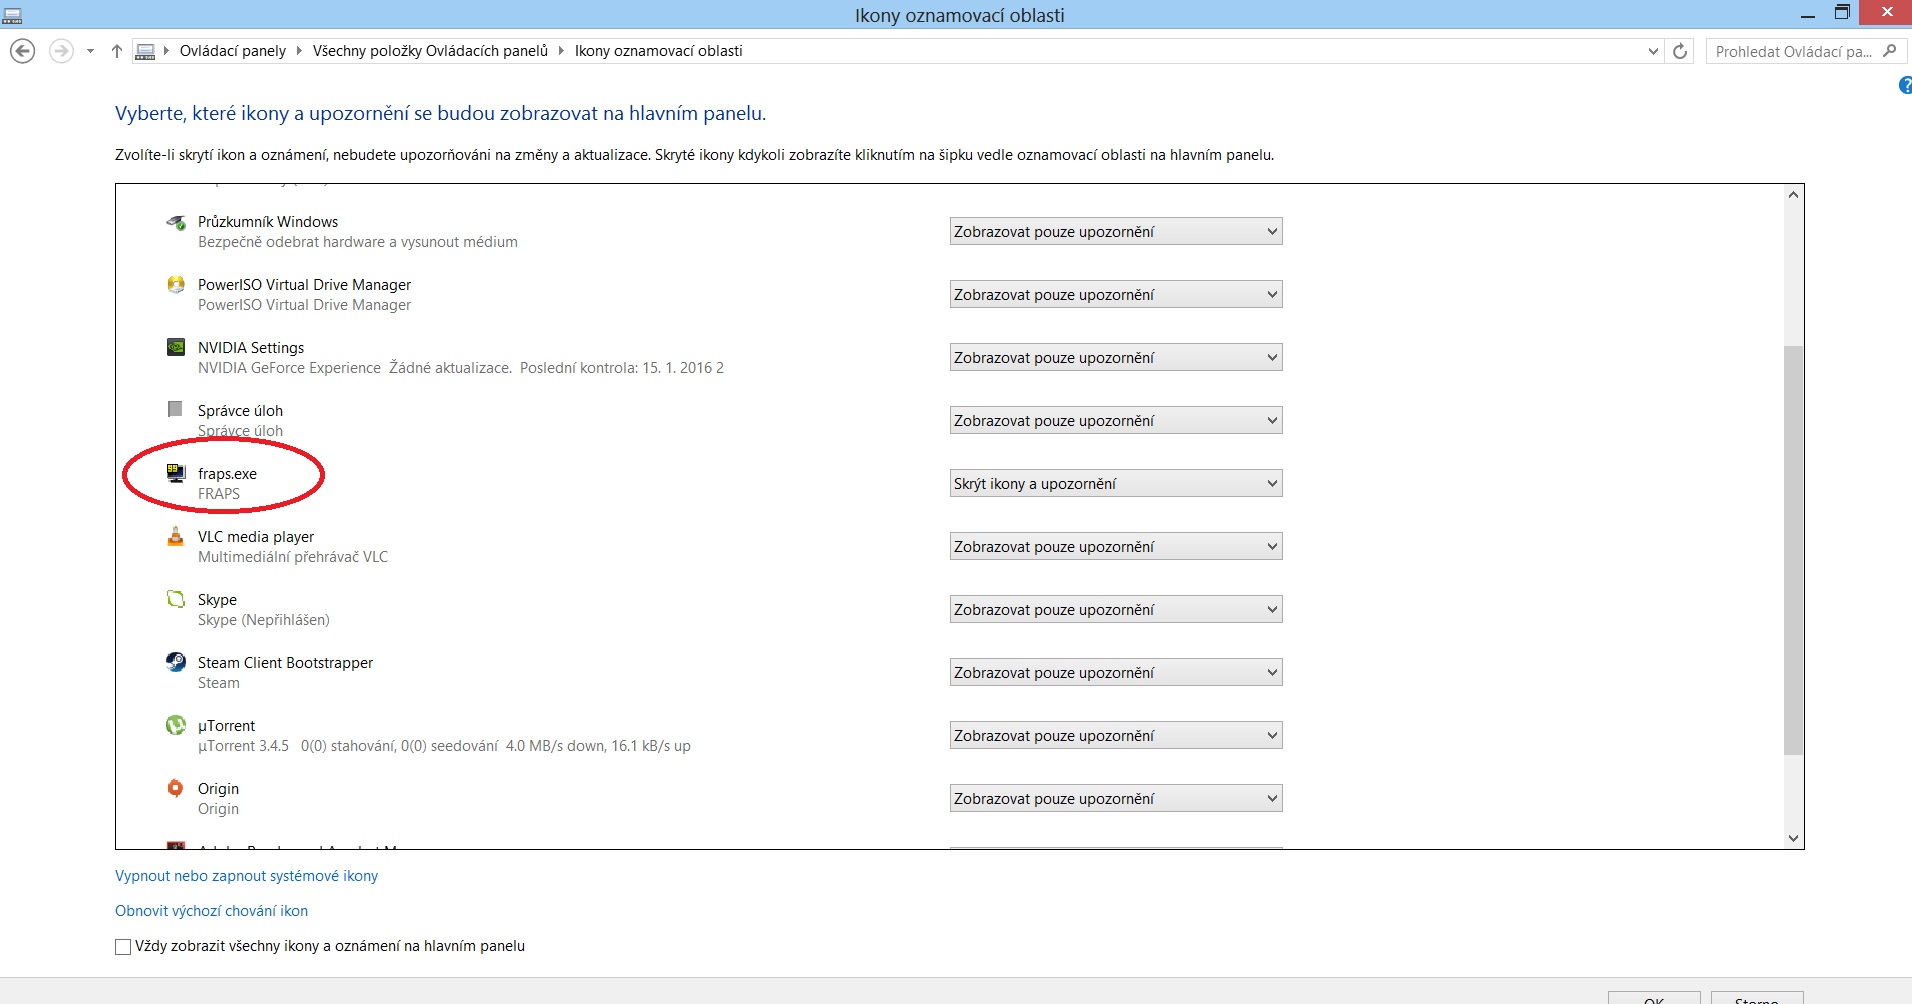Screen dimensions: 1912x1004
Task: Open the behavior dropdown for NVIDIA Settings
Action: [1116, 358]
